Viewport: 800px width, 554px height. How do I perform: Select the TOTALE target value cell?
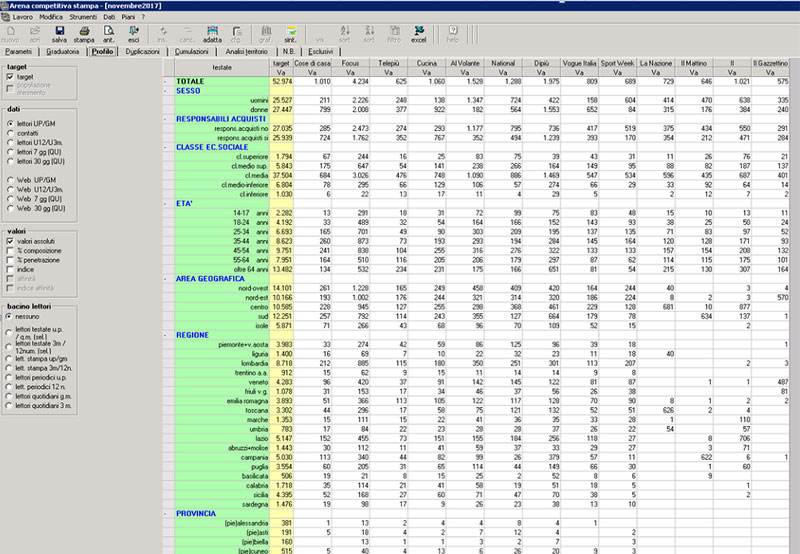tap(281, 81)
